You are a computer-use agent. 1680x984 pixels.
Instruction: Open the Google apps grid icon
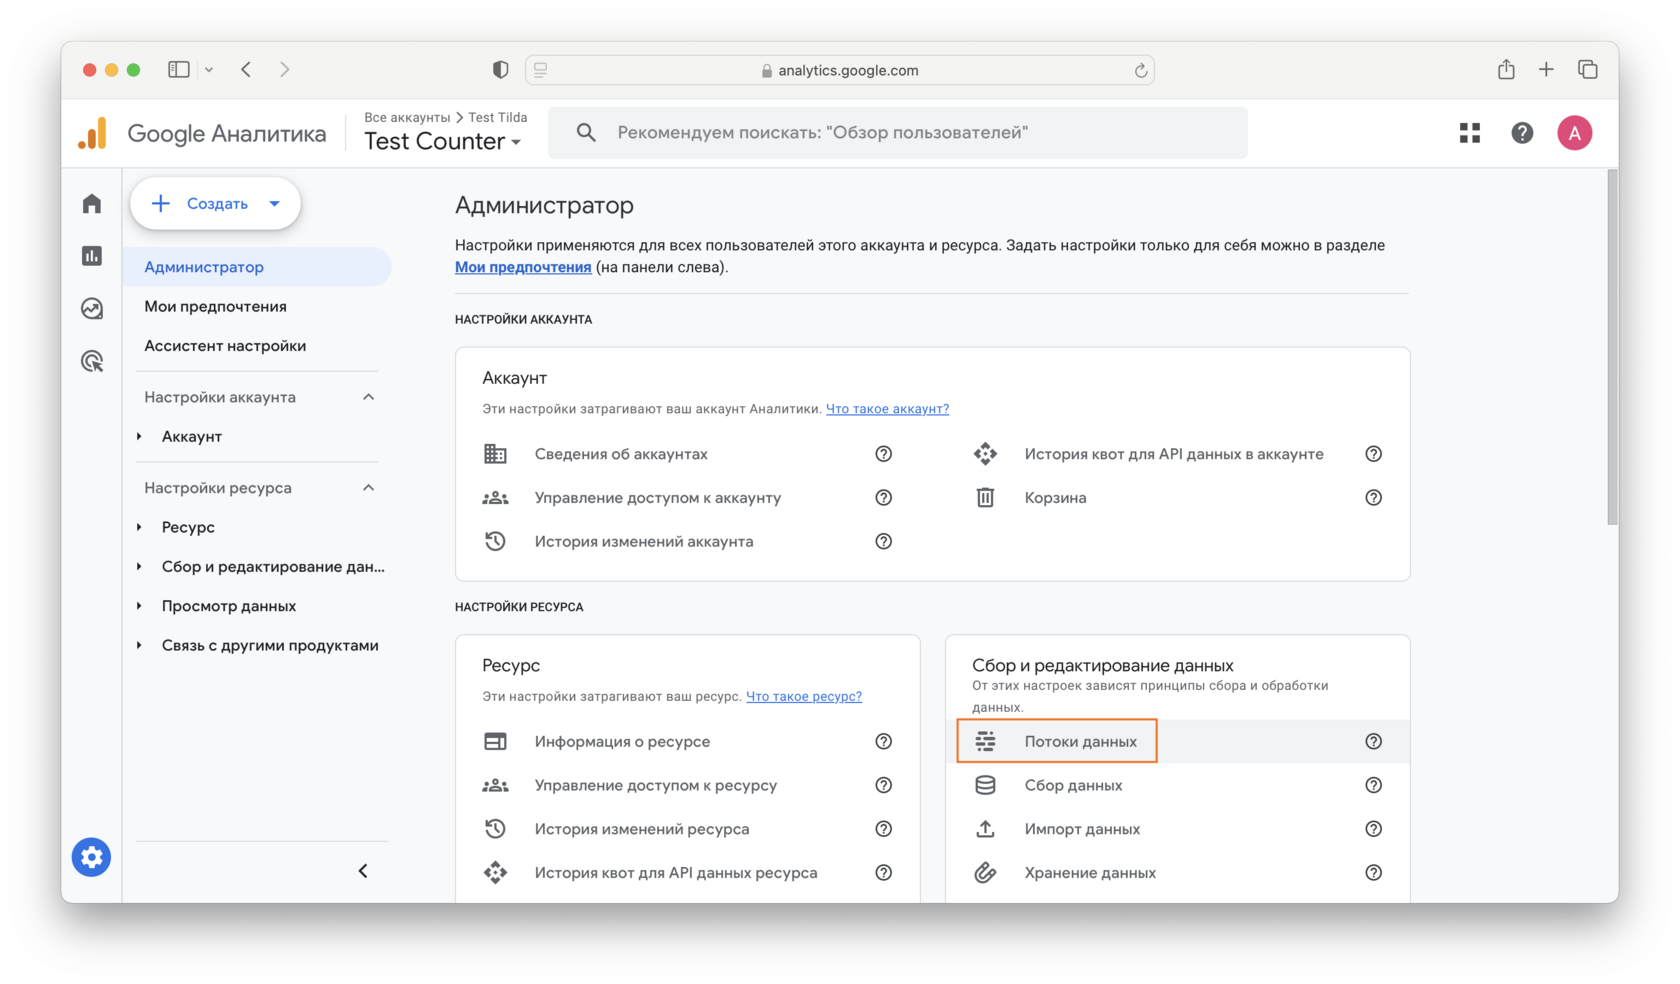coord(1469,133)
